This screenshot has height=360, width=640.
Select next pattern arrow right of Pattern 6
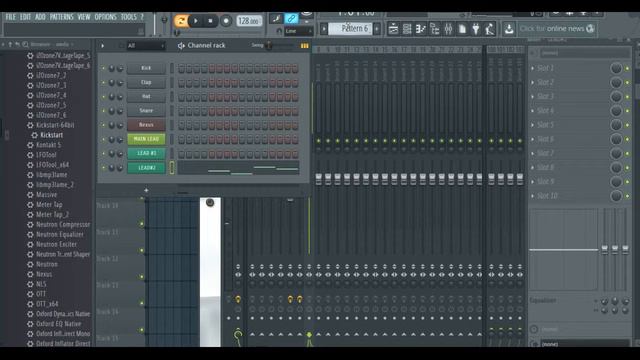coord(377,29)
